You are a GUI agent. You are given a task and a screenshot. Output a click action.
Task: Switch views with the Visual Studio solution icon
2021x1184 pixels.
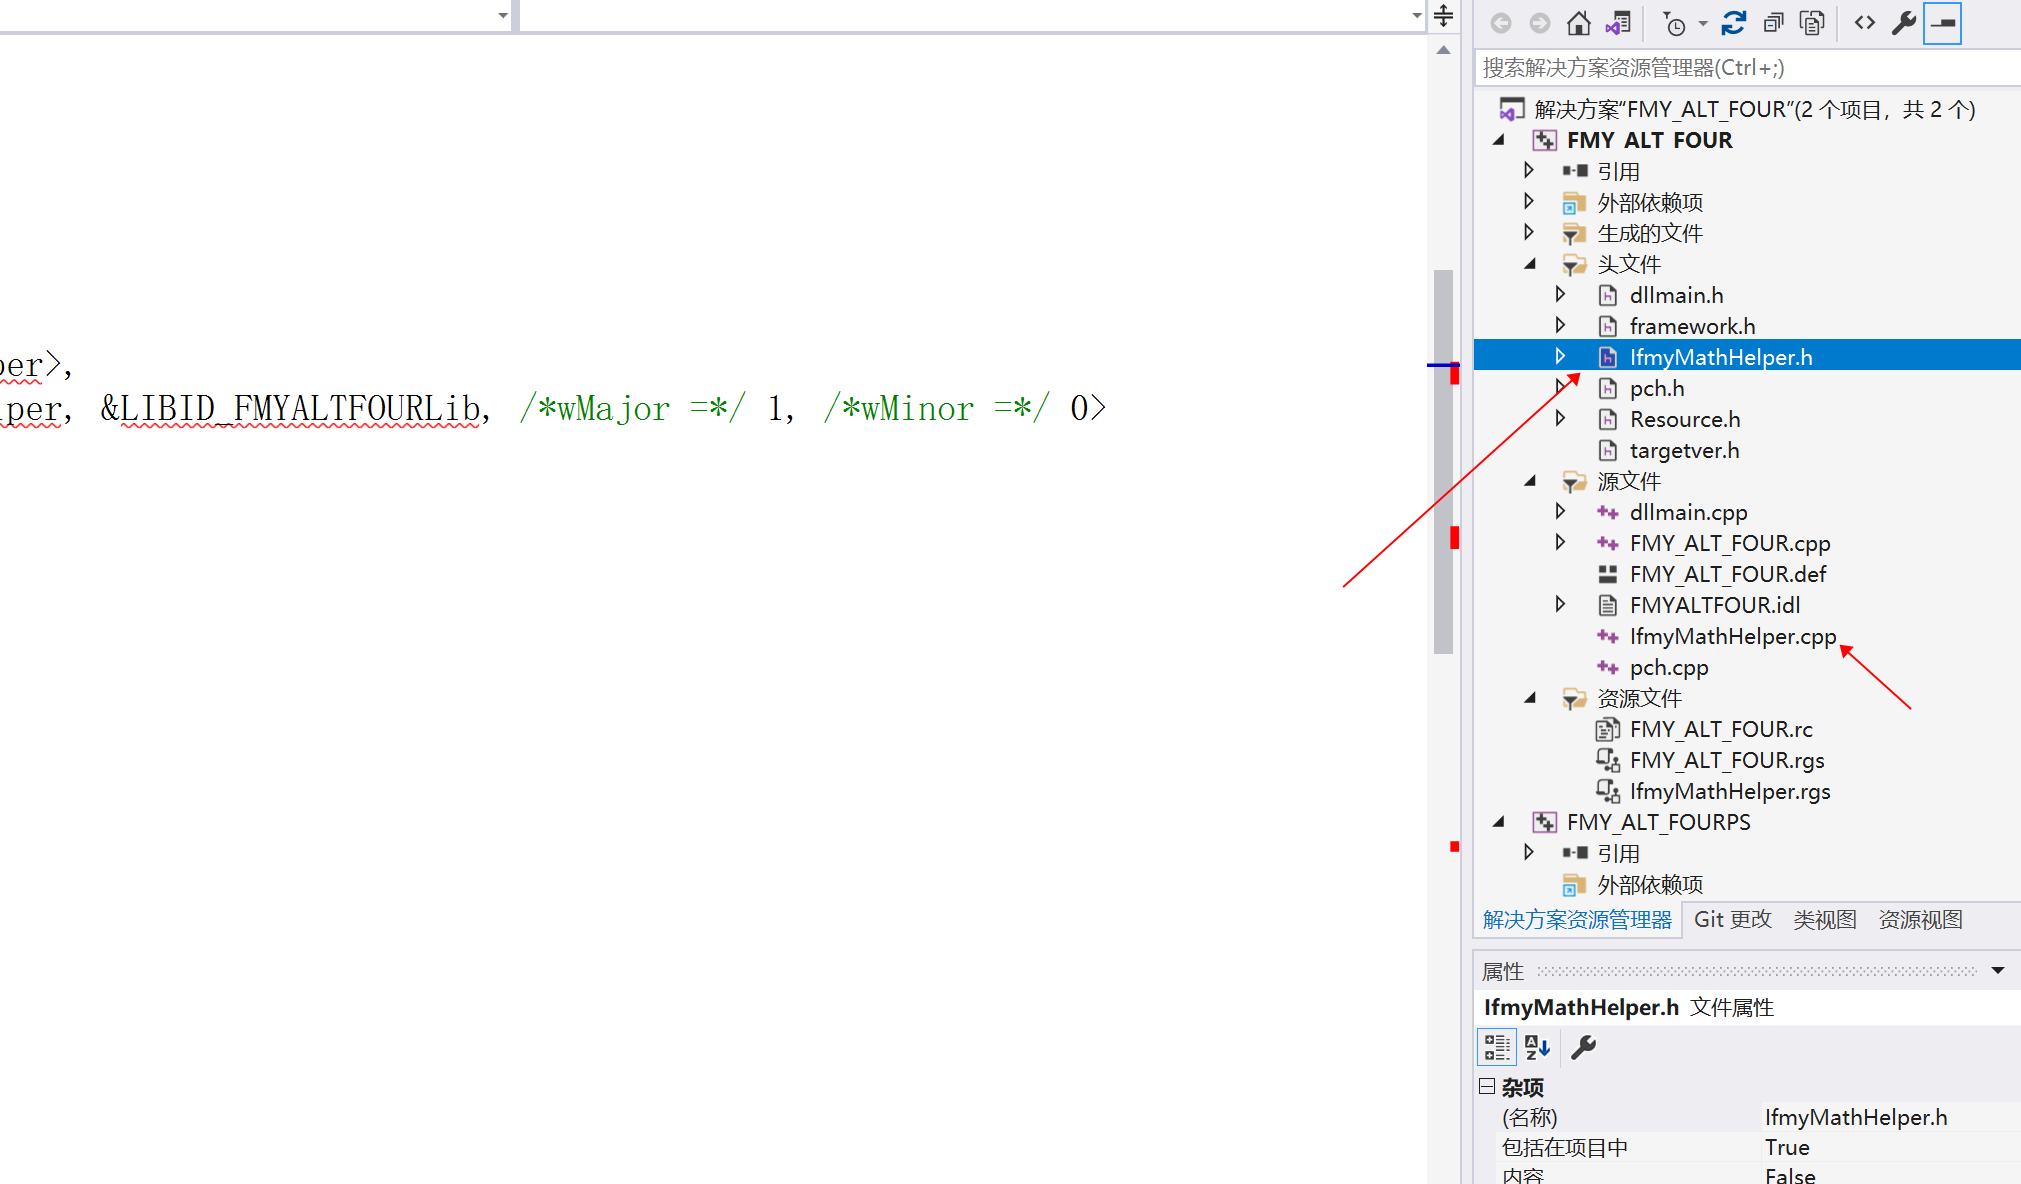pos(1618,23)
